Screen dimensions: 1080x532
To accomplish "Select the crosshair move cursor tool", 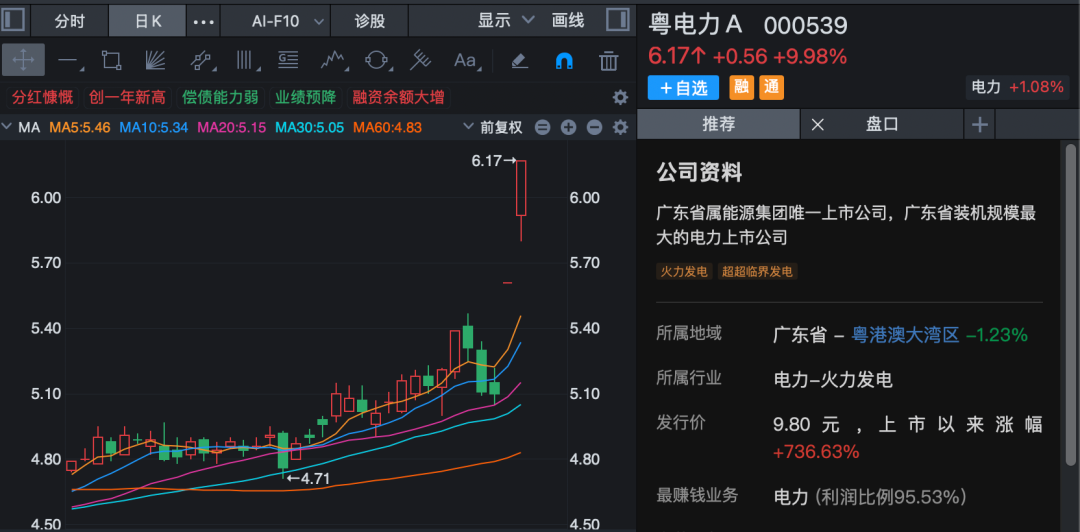I will pos(23,60).
